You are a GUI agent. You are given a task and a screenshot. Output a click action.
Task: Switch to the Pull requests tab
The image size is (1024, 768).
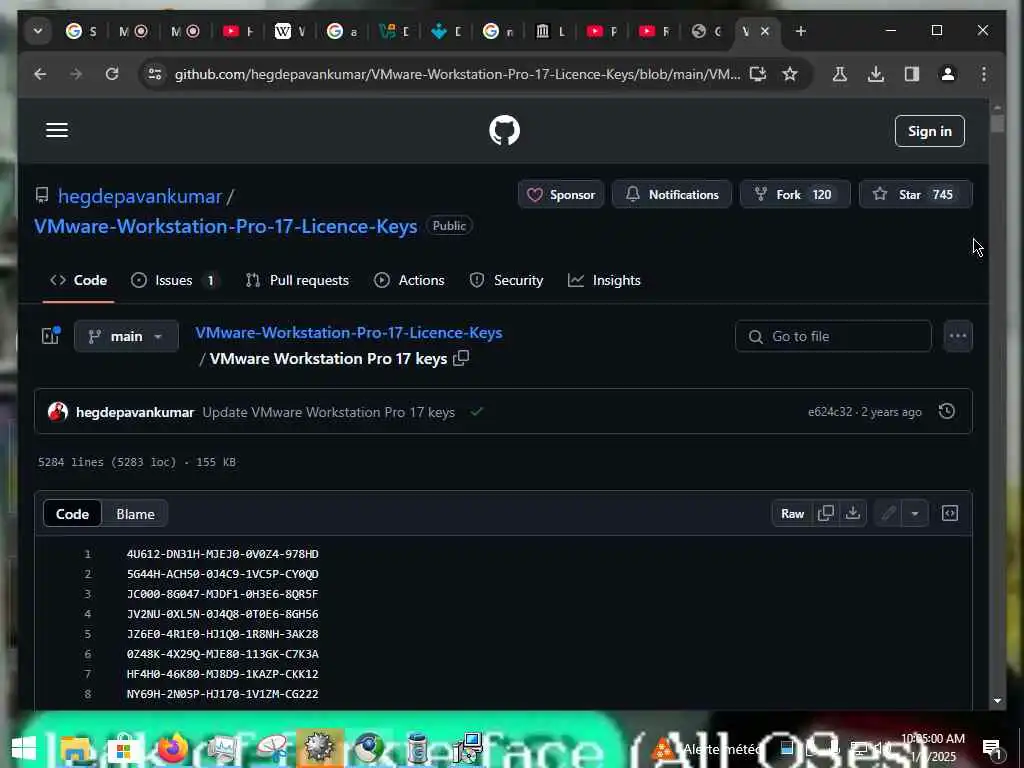[297, 280]
